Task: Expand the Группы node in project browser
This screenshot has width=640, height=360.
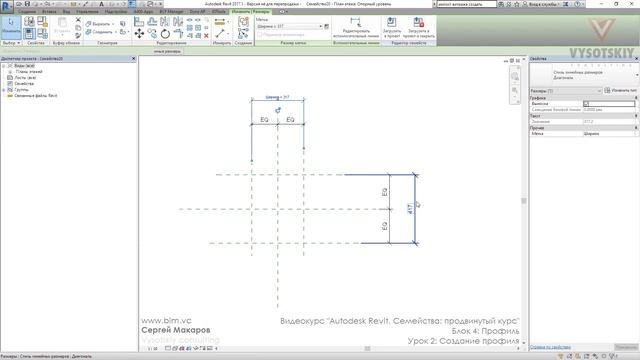Action: (x=4, y=89)
